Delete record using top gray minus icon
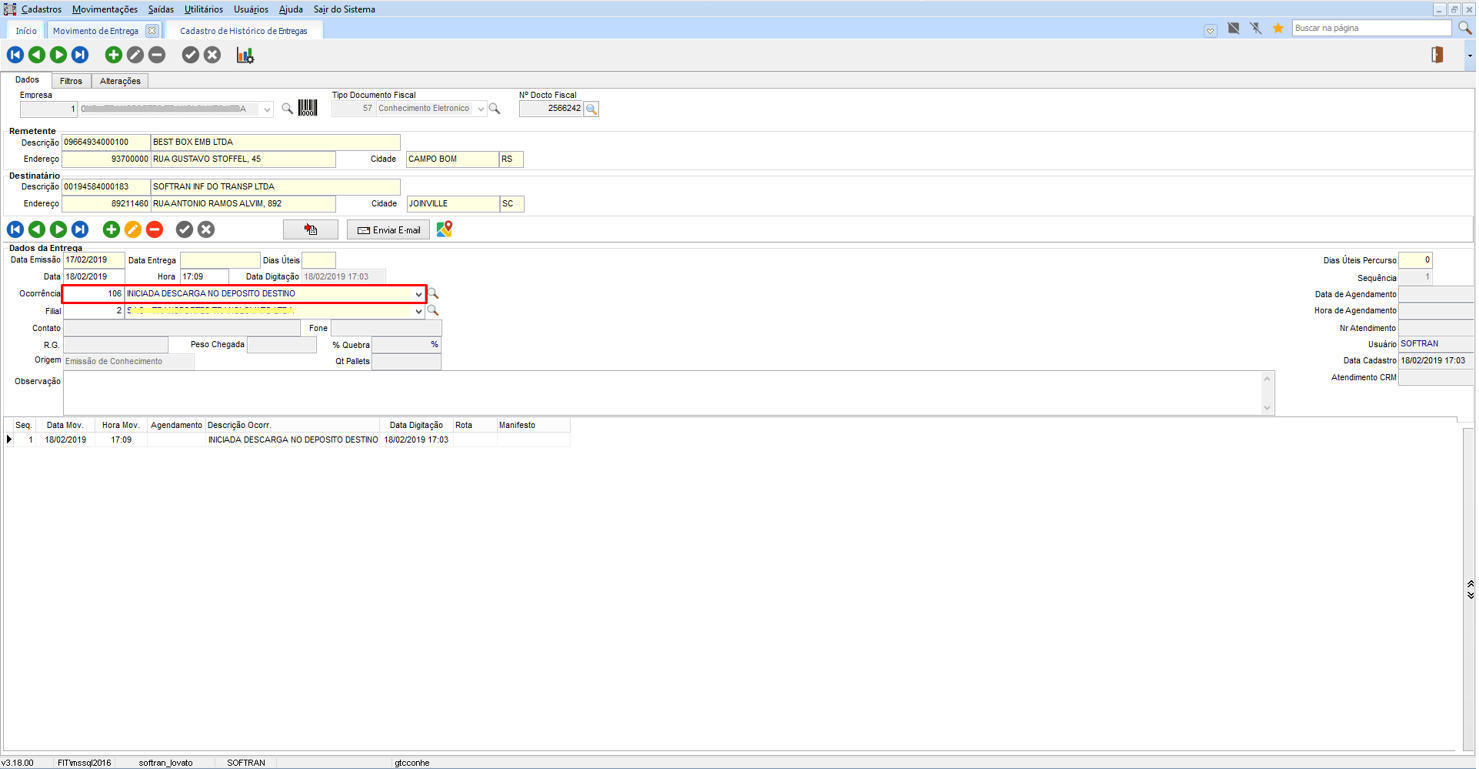This screenshot has height=769, width=1479. (157, 55)
